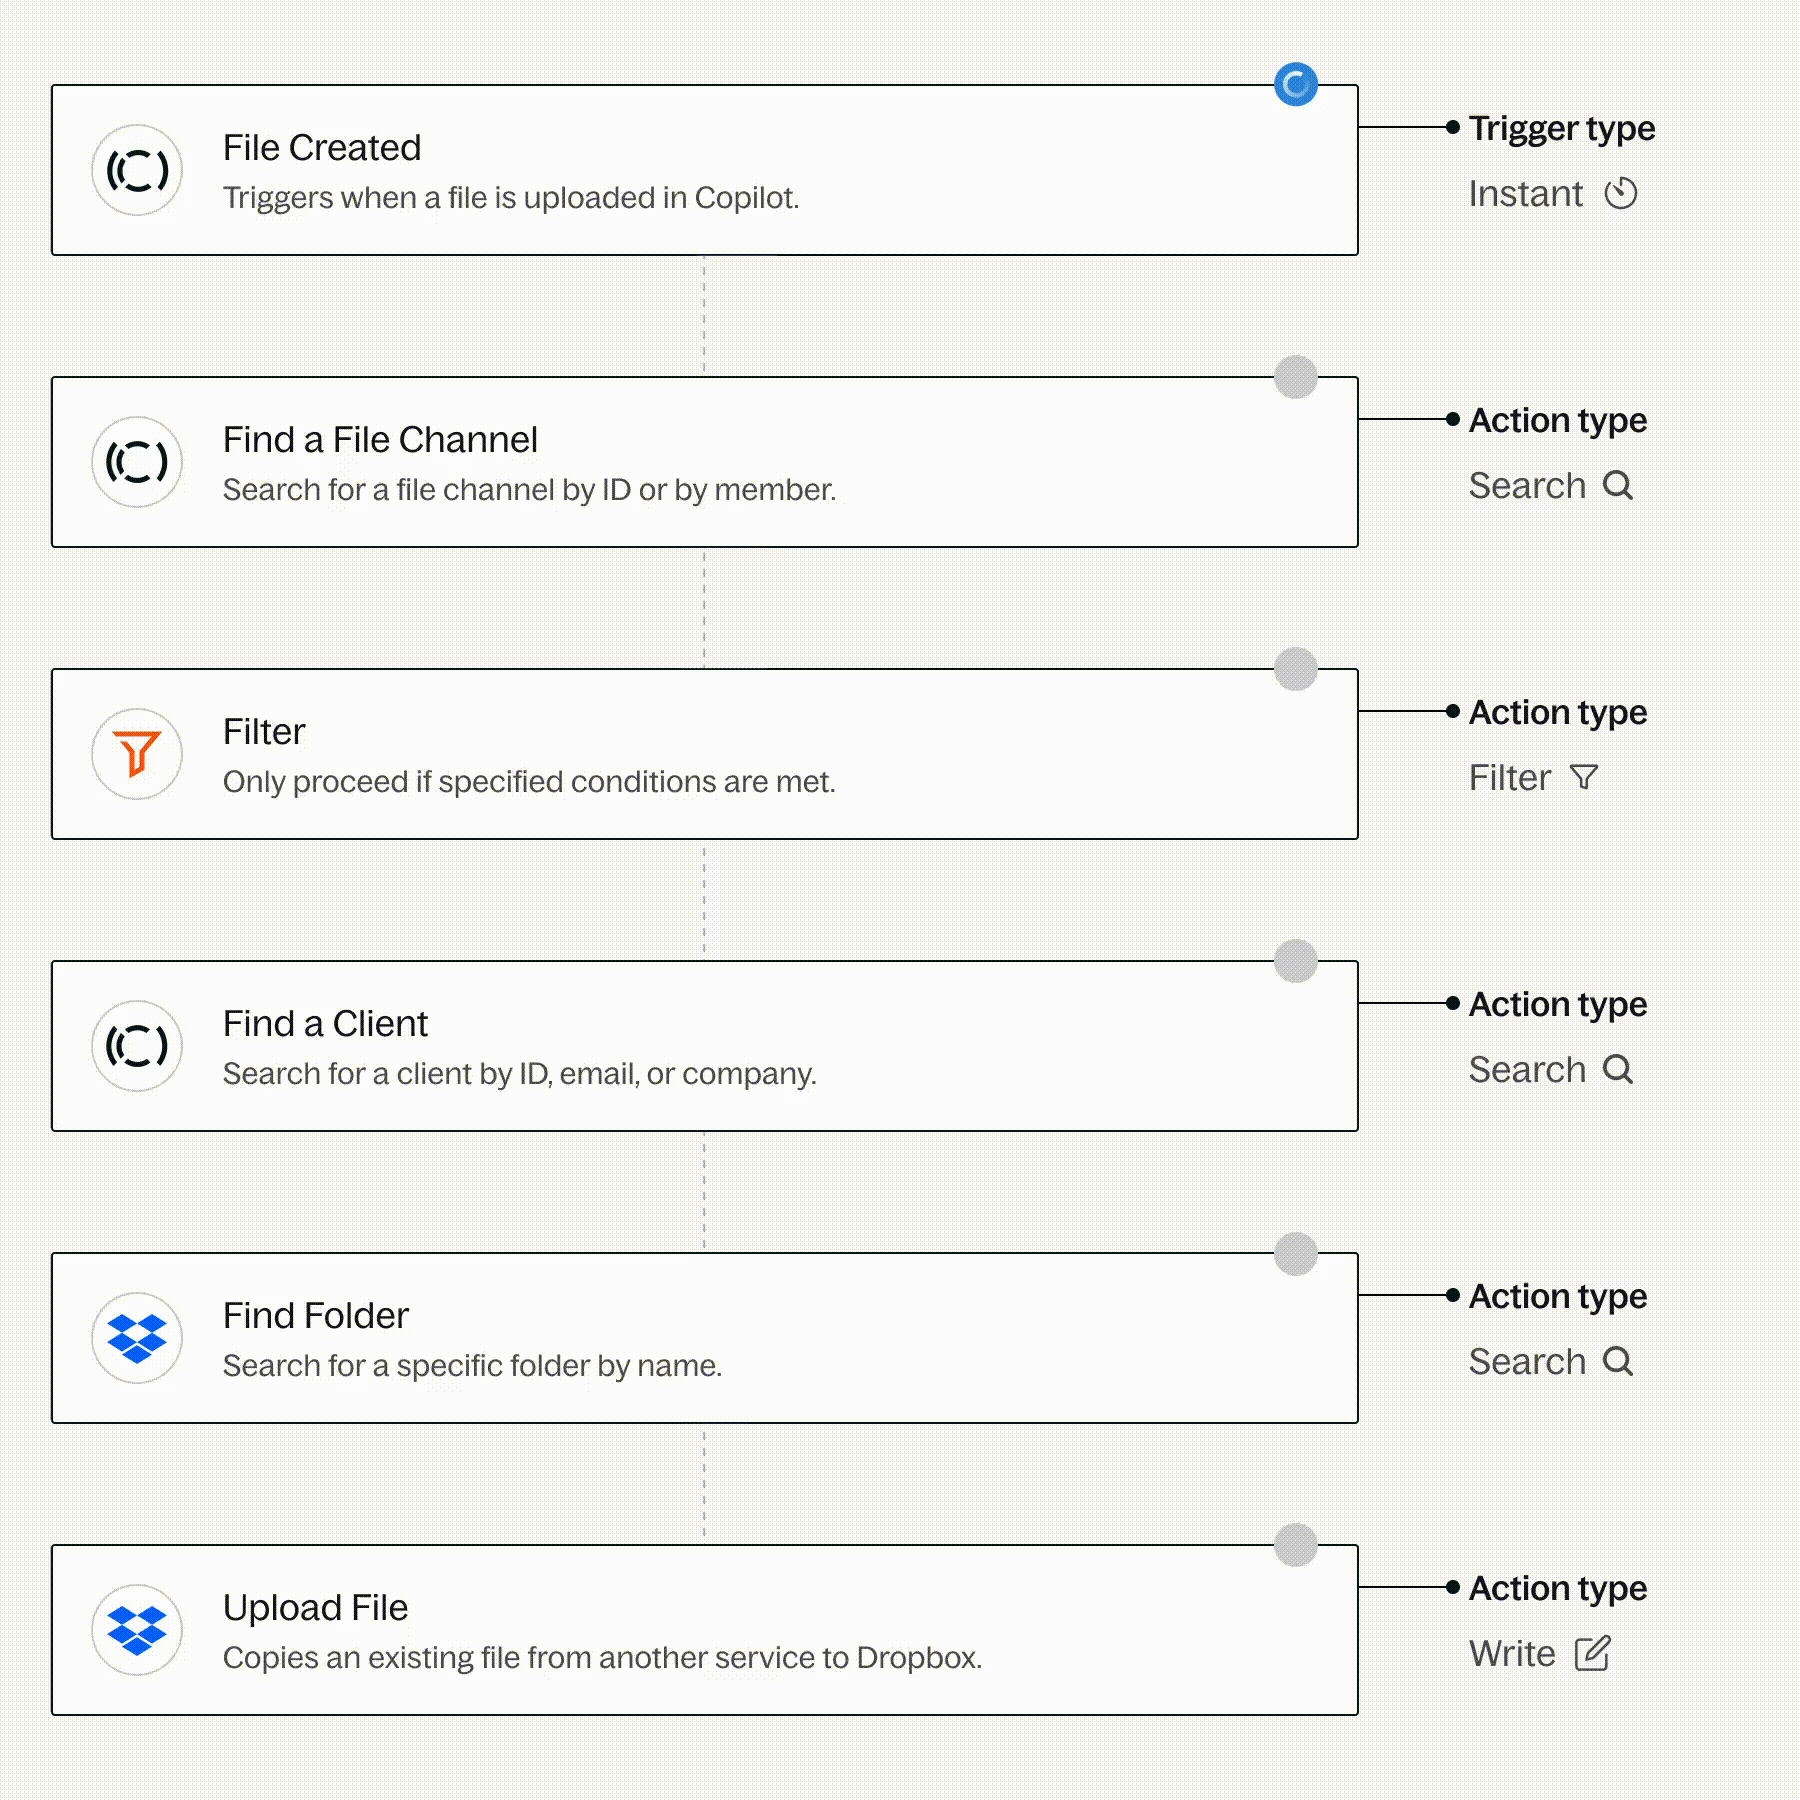Click the Instant clock icon under Trigger type
This screenshot has width=1800, height=1800.
pos(1620,193)
